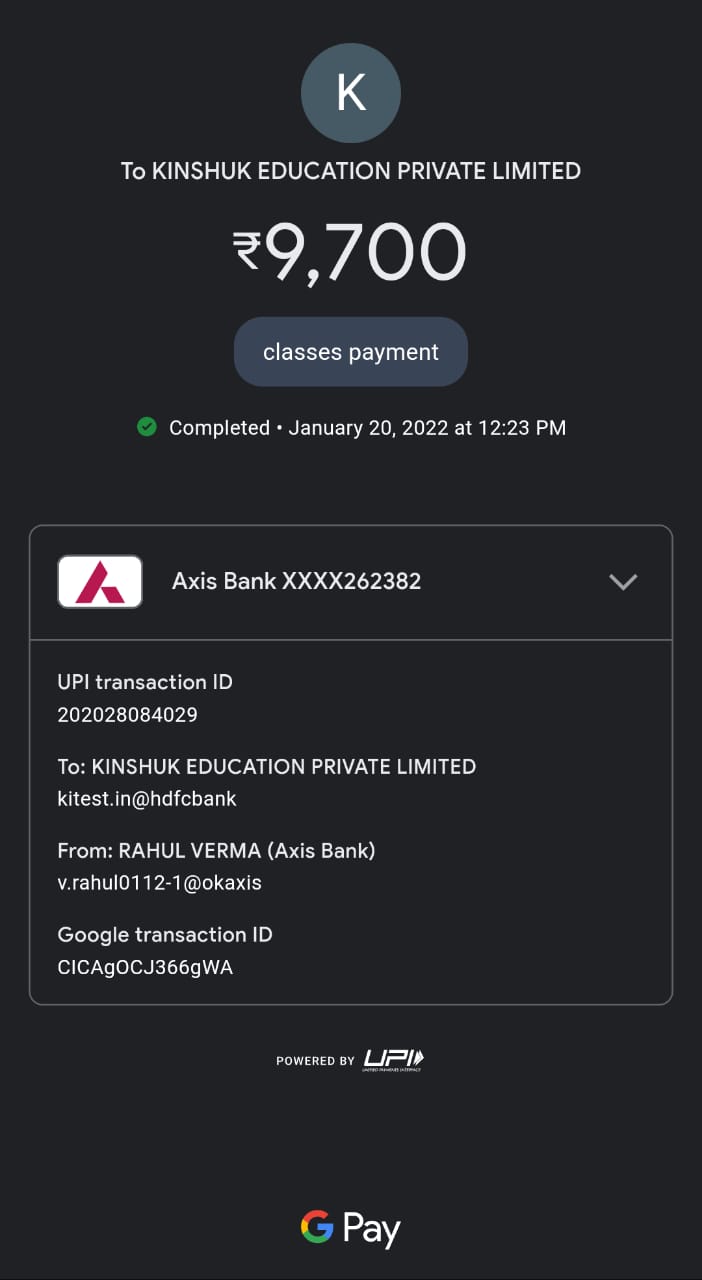
Task: Click the green Completed checkmark icon
Action: click(x=147, y=428)
